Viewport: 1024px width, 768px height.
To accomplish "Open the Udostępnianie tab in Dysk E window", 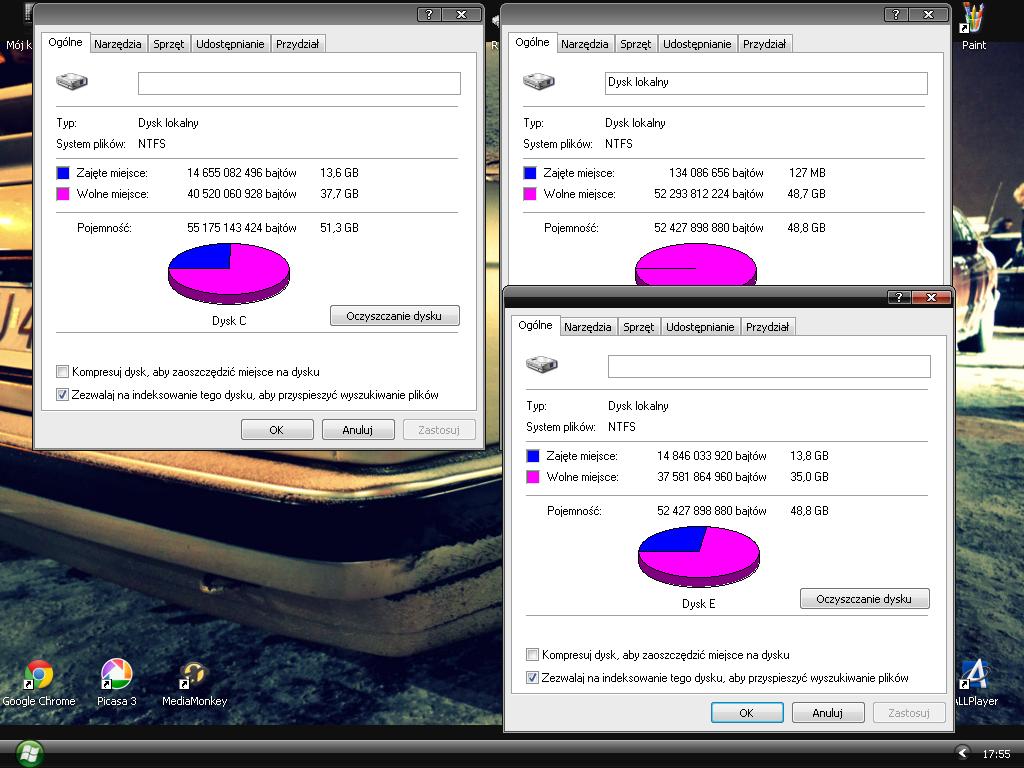I will tap(700, 327).
